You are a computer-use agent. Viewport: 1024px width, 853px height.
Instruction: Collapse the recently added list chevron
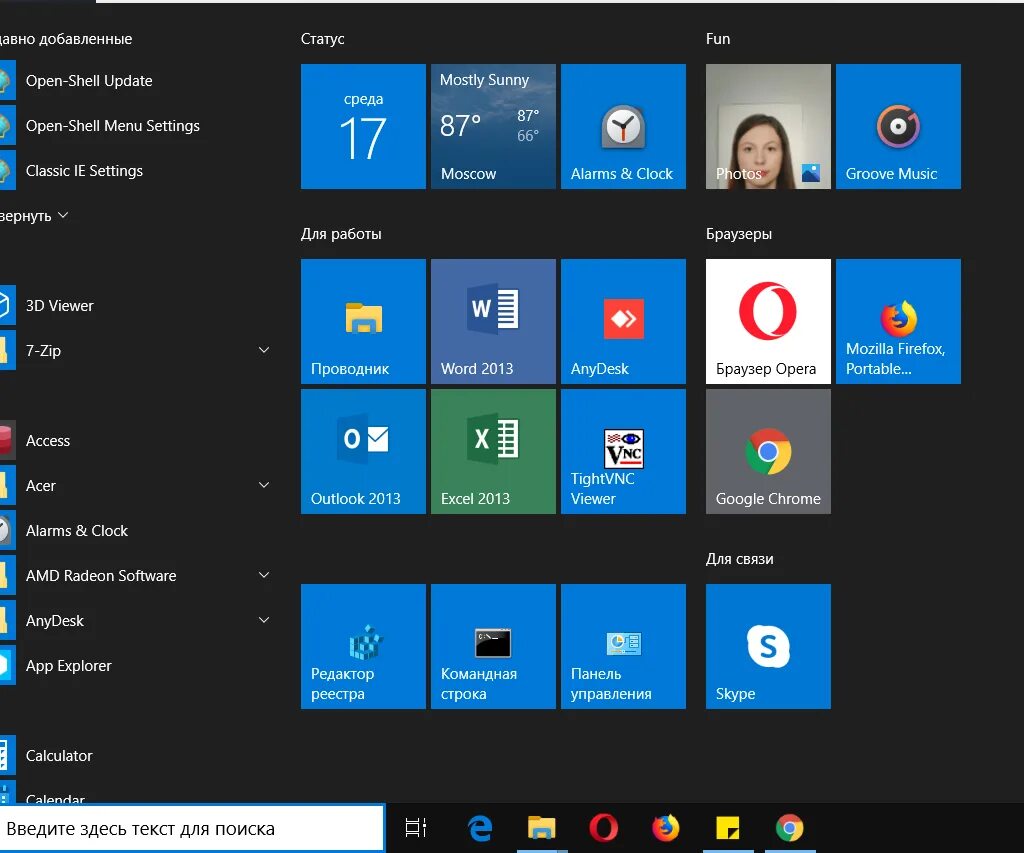tap(63, 215)
